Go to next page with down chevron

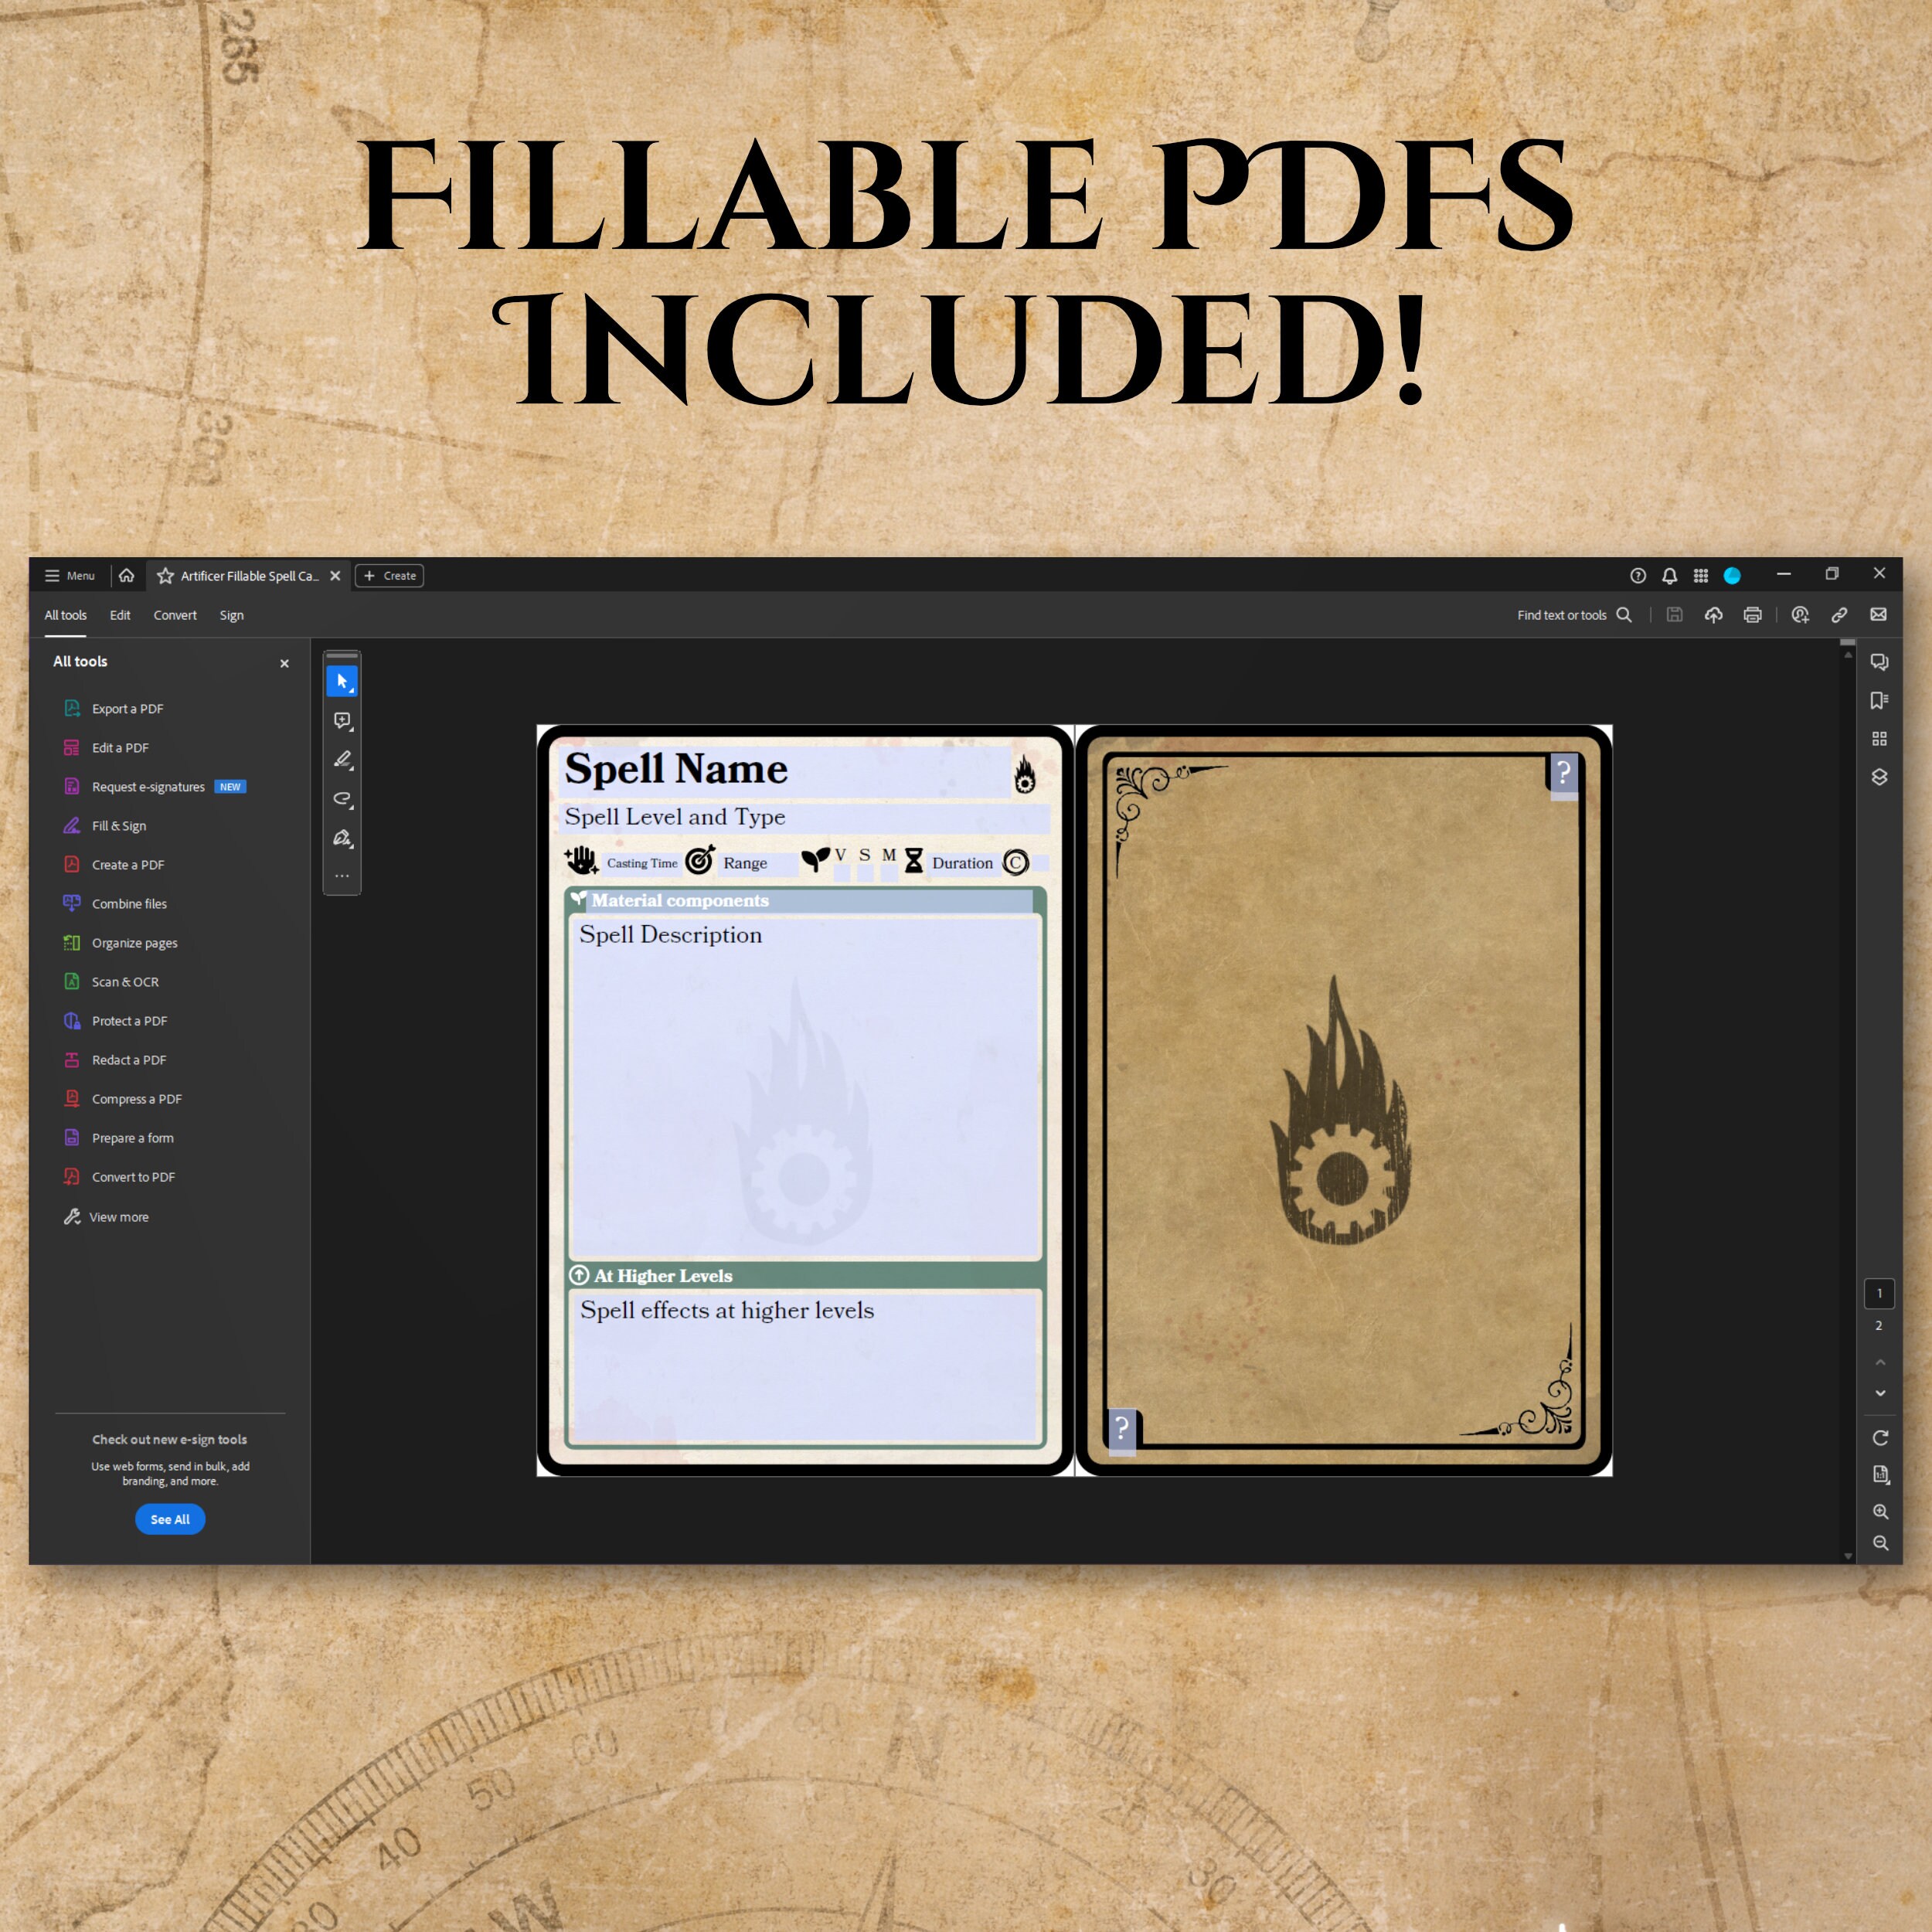tap(1880, 1393)
